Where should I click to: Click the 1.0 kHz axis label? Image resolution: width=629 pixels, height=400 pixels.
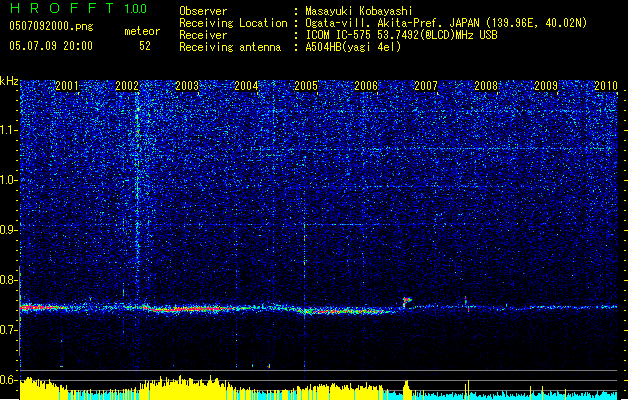click(9, 180)
